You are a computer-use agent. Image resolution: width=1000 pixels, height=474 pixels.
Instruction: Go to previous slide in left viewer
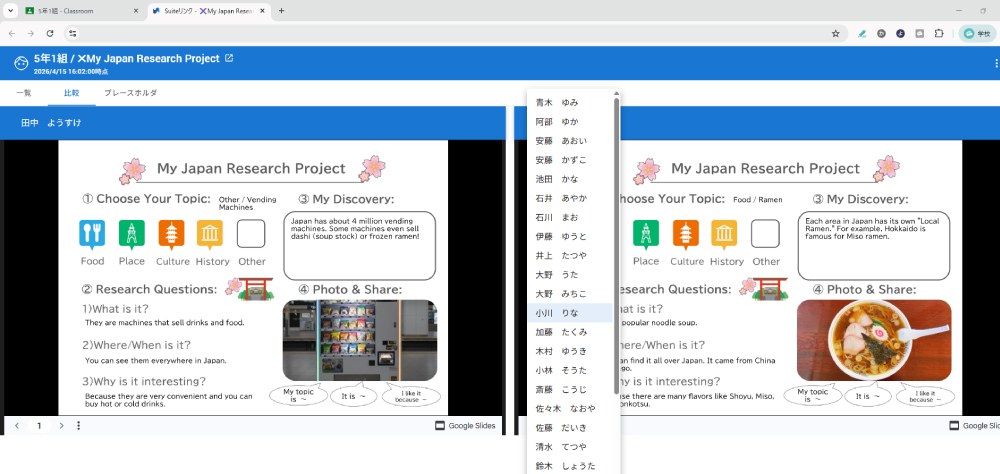(x=17, y=426)
